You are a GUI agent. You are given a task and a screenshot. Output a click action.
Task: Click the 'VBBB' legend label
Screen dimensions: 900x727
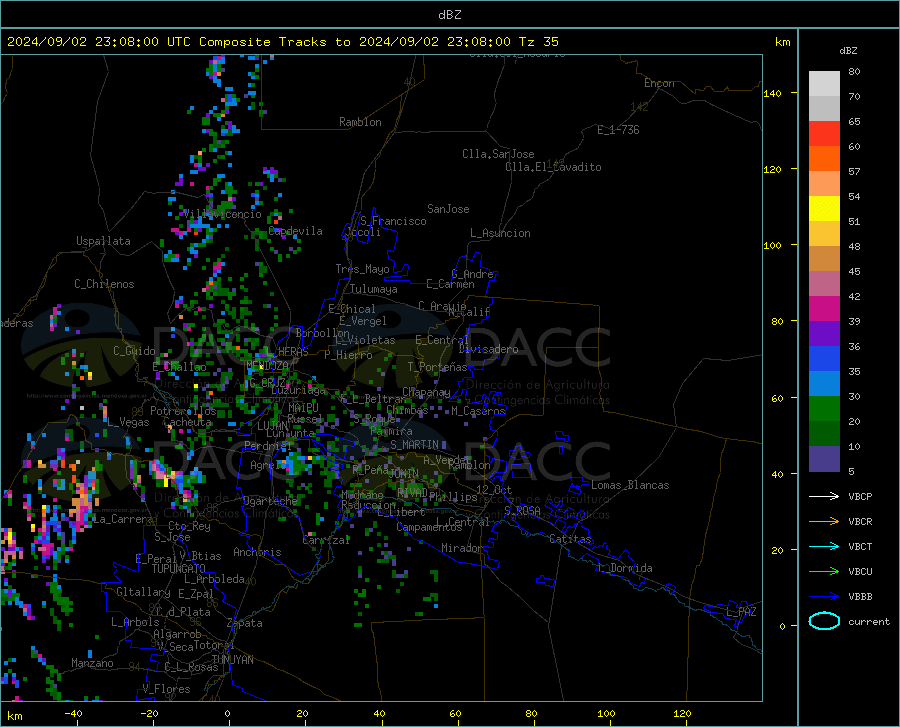(x=860, y=597)
